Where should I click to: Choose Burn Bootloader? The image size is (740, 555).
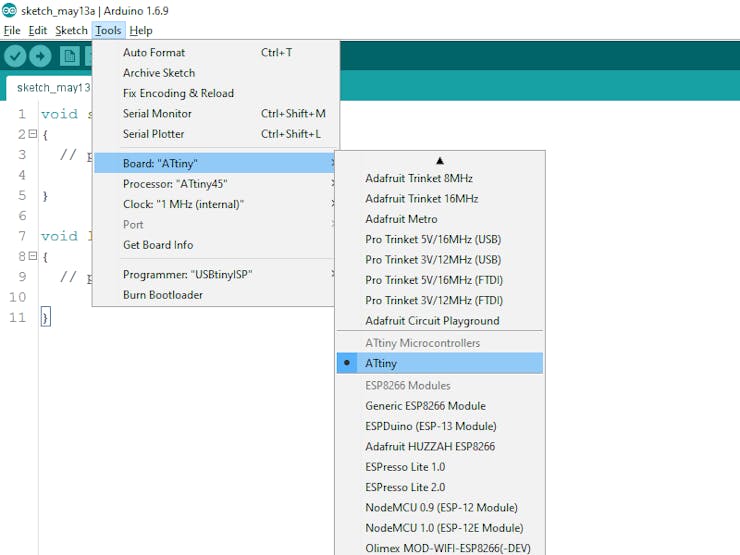(x=215, y=294)
